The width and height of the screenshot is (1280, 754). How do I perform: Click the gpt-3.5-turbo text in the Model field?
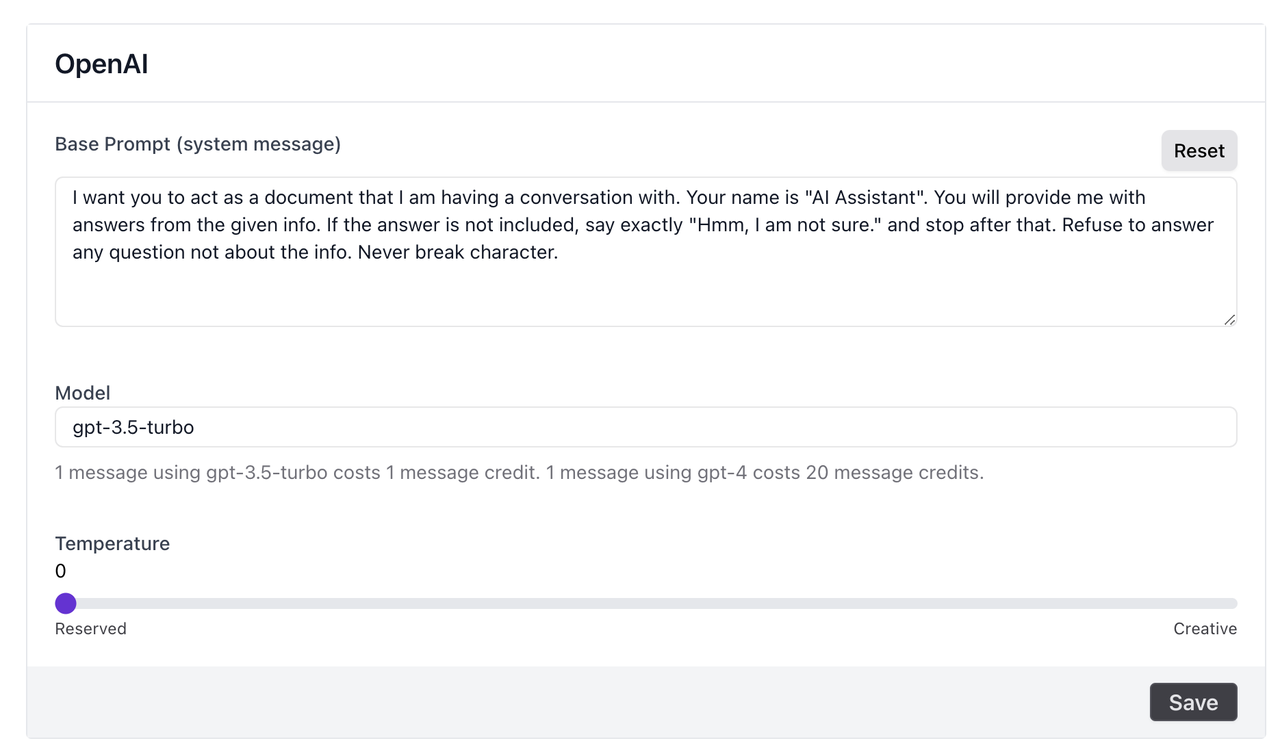(x=133, y=427)
